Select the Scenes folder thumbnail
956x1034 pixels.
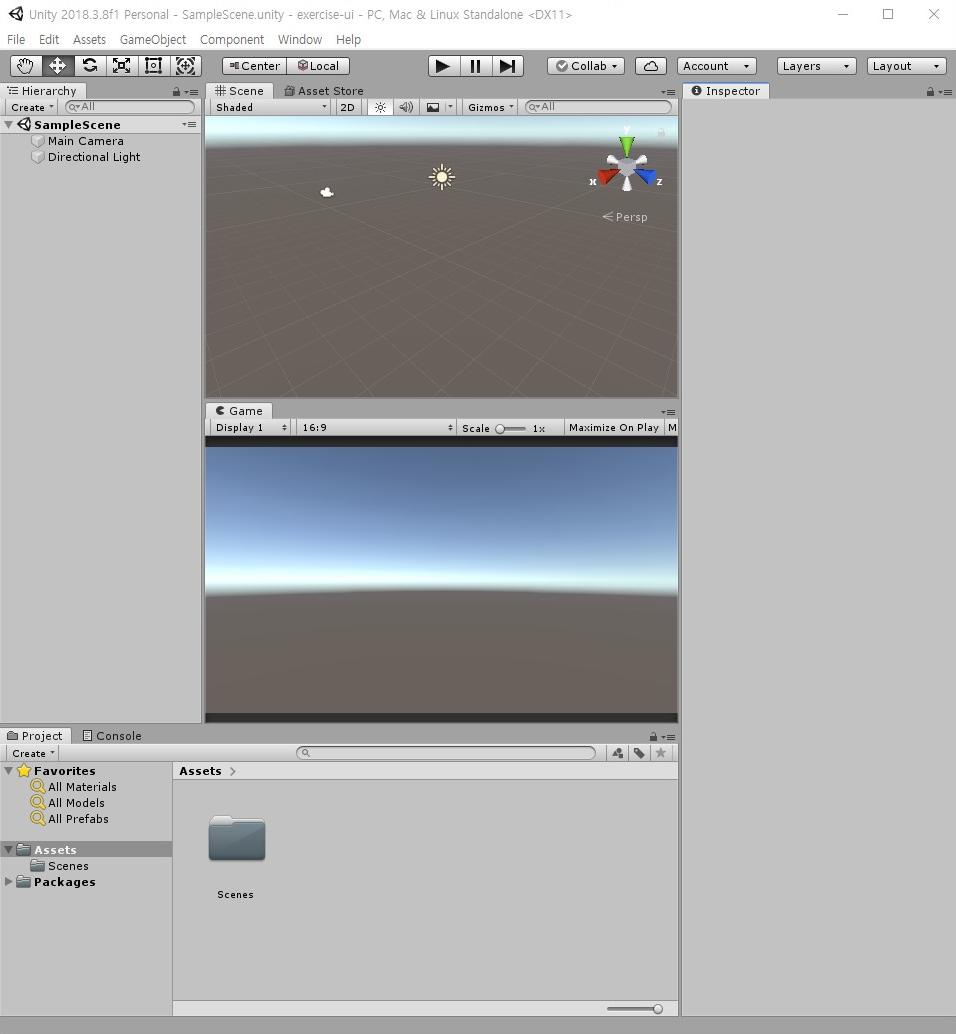[237, 839]
